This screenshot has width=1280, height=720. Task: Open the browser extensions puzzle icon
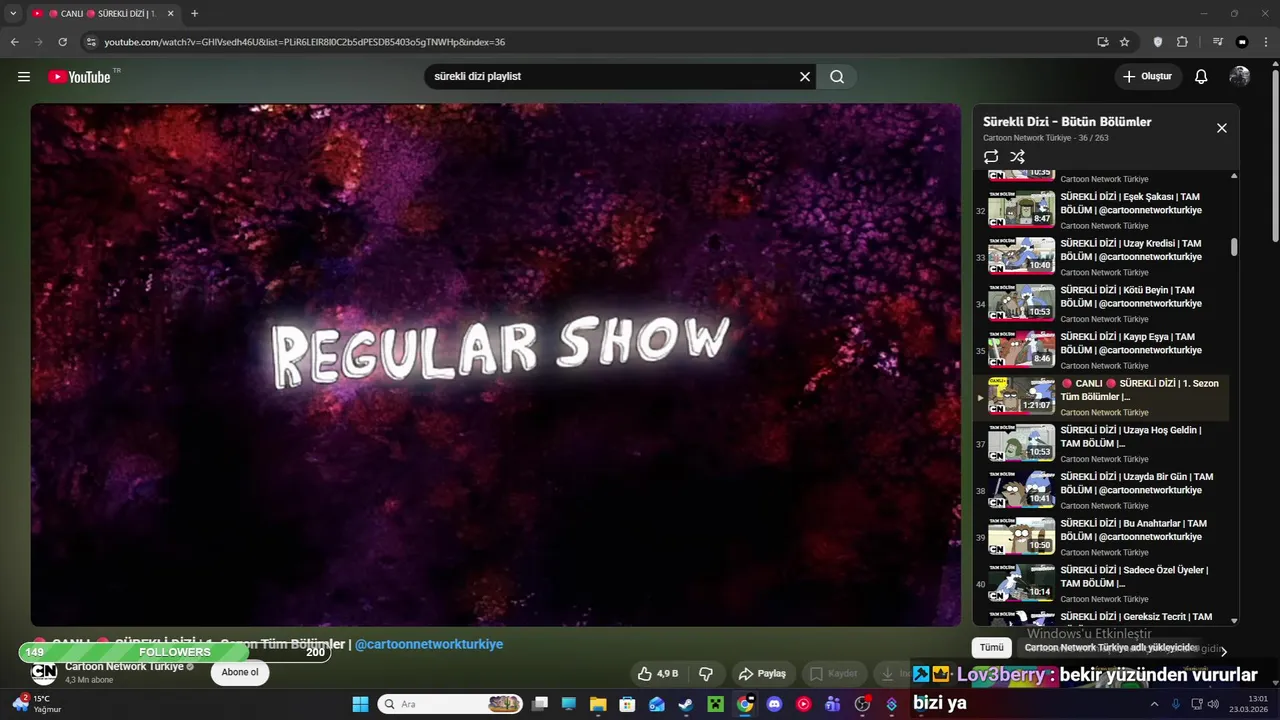point(1182,42)
